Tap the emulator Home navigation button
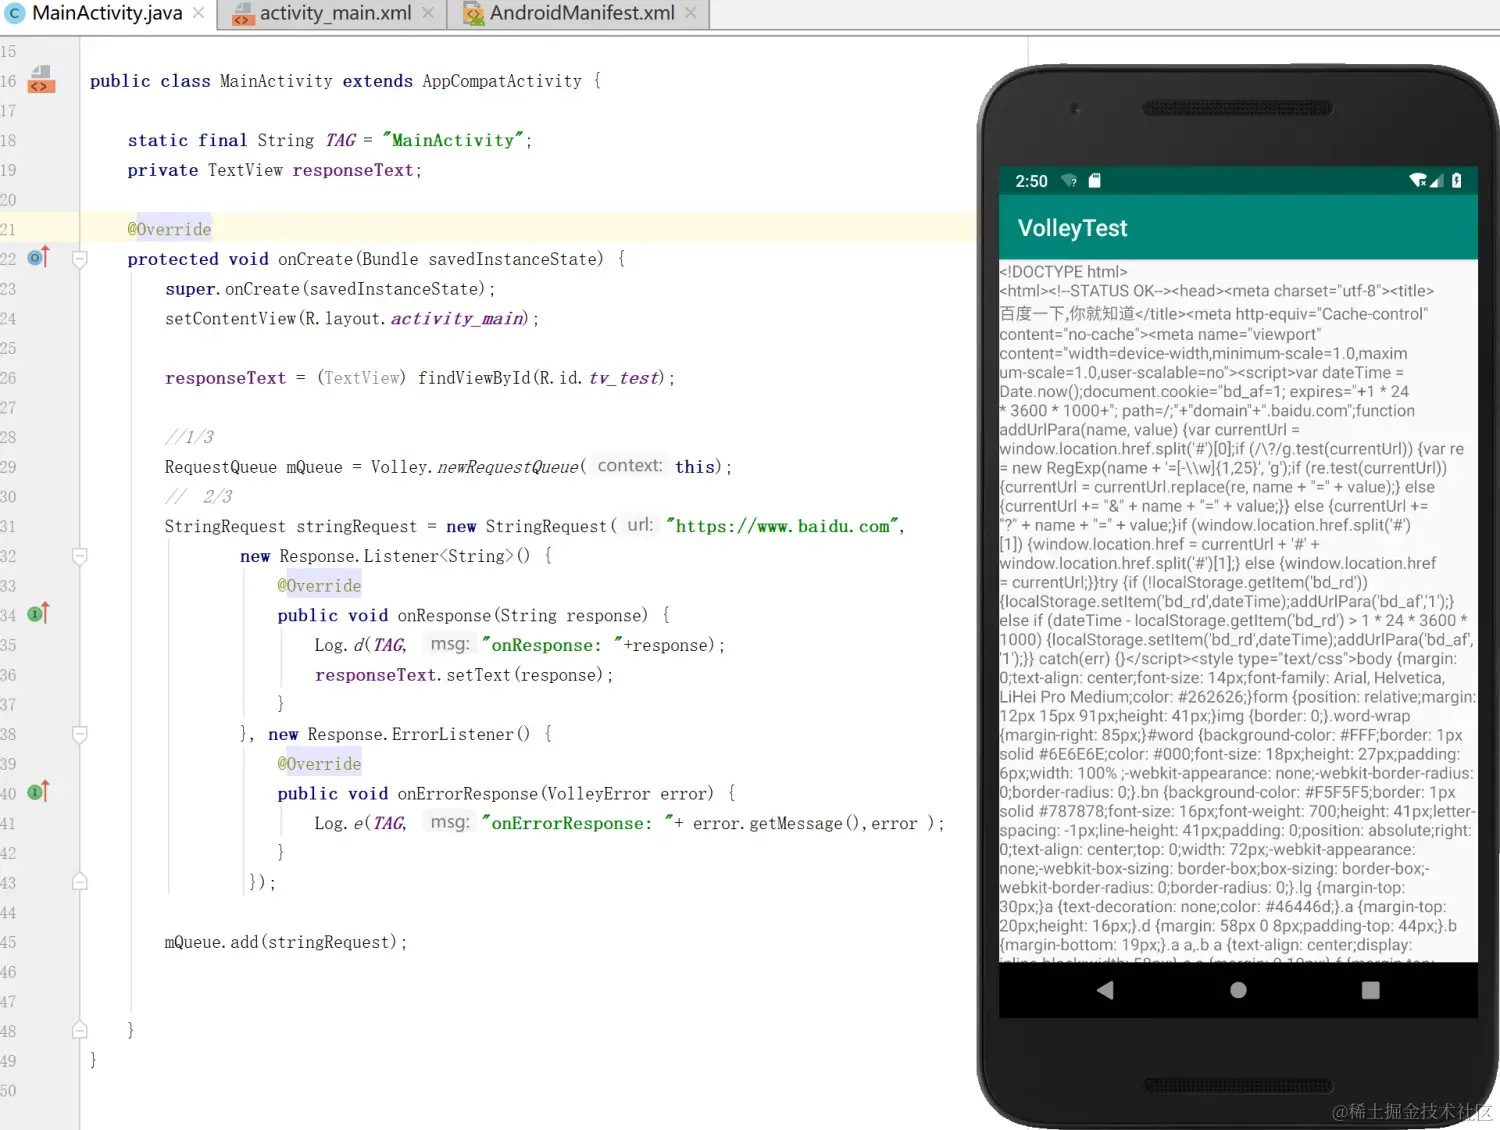The image size is (1500, 1130). 1238,990
